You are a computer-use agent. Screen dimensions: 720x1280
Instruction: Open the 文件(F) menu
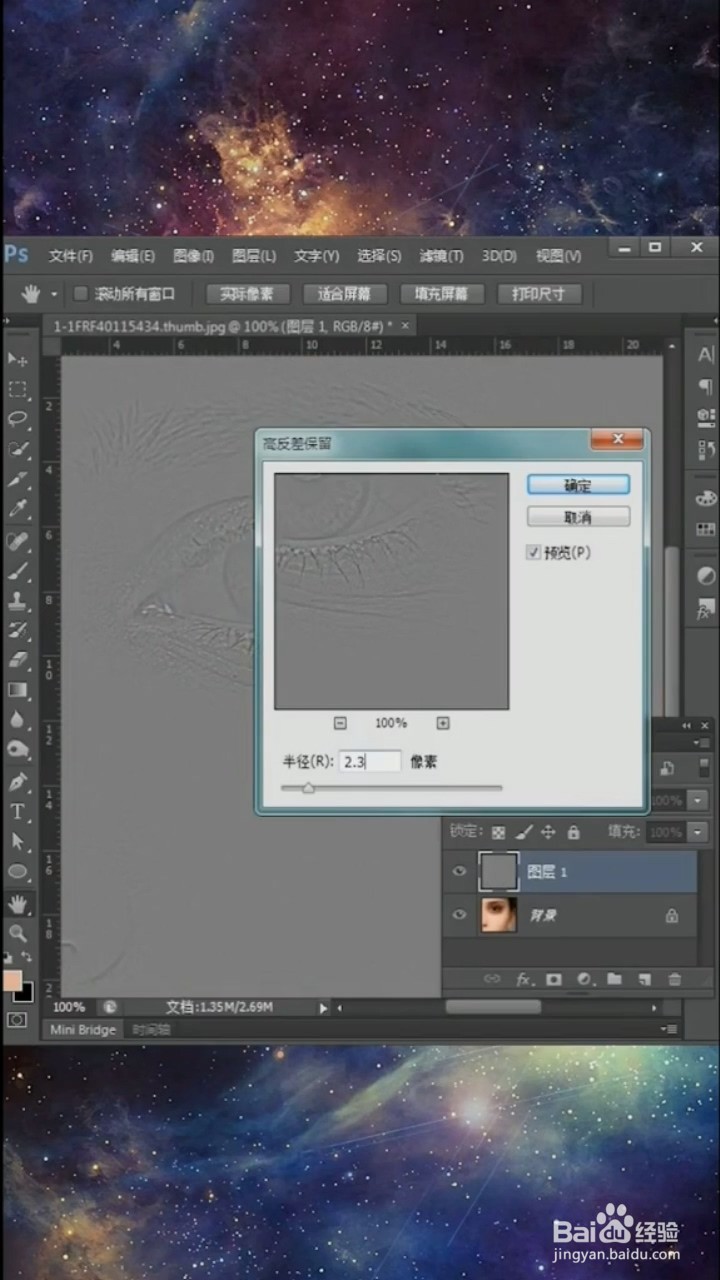(x=71, y=256)
